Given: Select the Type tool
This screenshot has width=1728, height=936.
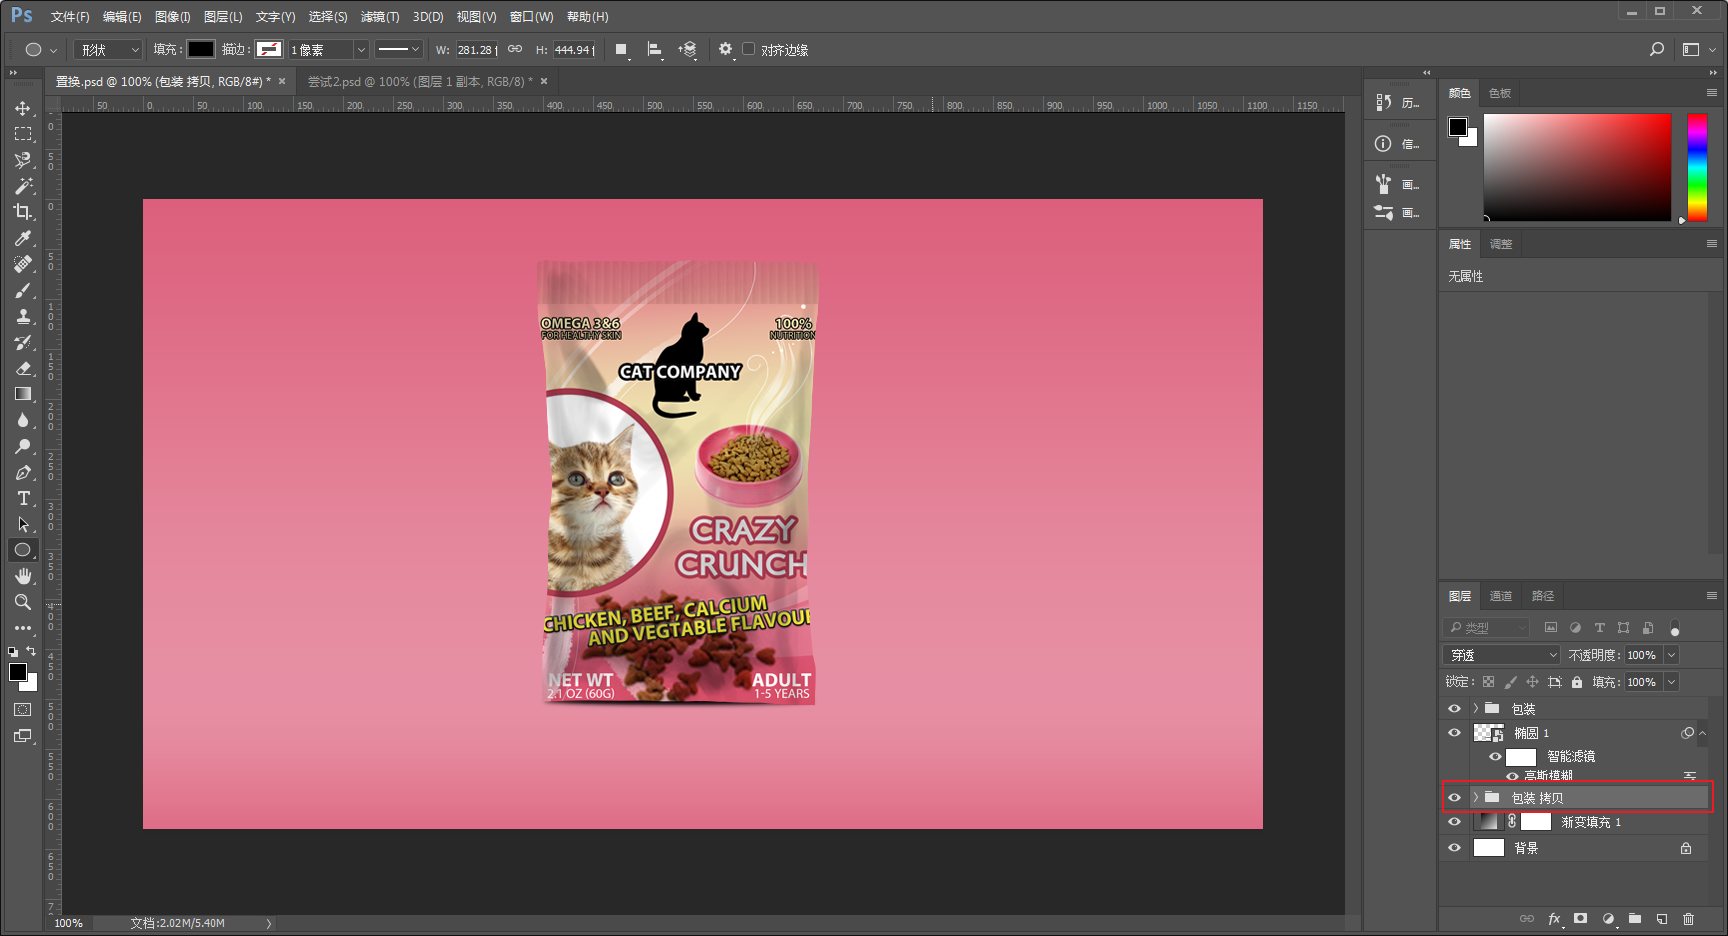Looking at the screenshot, I should click(23, 498).
